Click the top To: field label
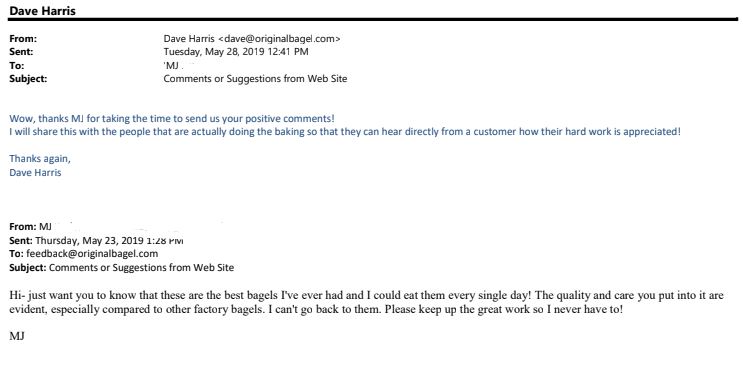Screen dimensions: 743x373 pos(16,65)
